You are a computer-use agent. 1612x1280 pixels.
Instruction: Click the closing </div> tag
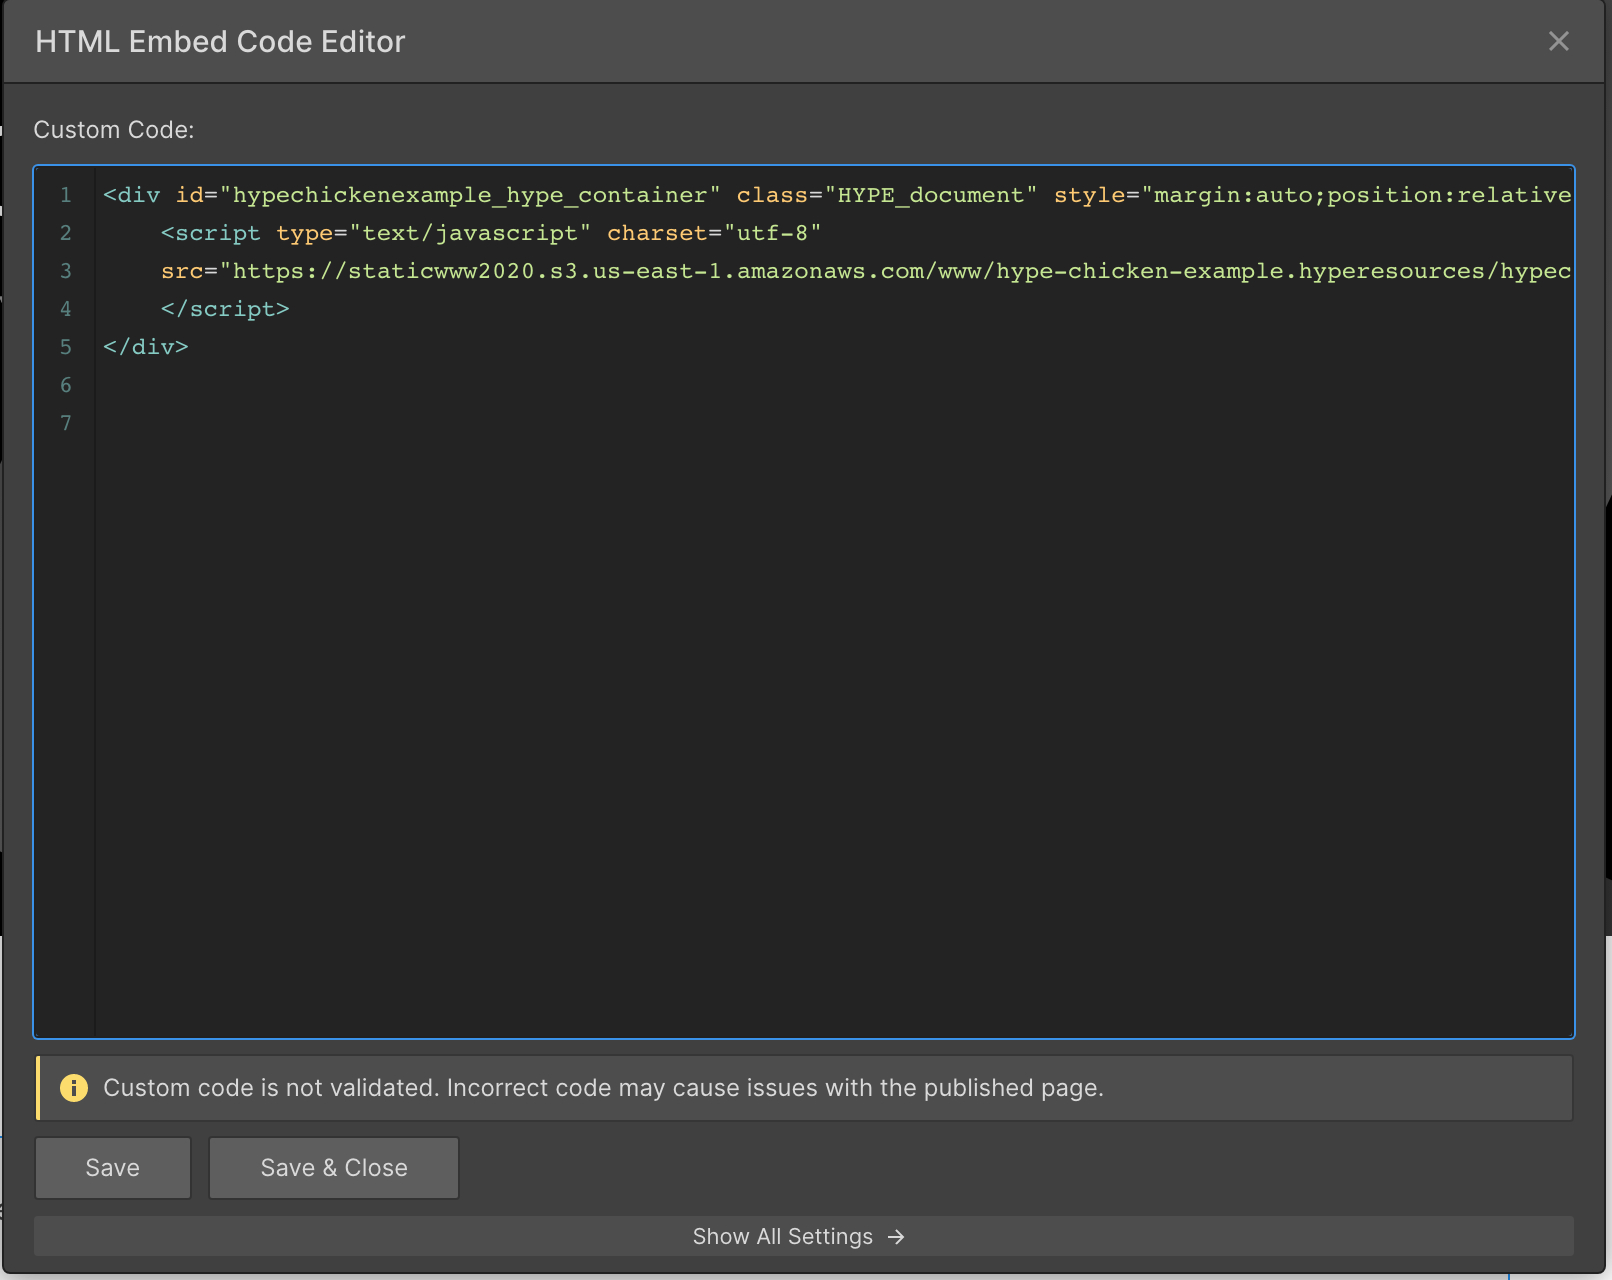(x=146, y=347)
